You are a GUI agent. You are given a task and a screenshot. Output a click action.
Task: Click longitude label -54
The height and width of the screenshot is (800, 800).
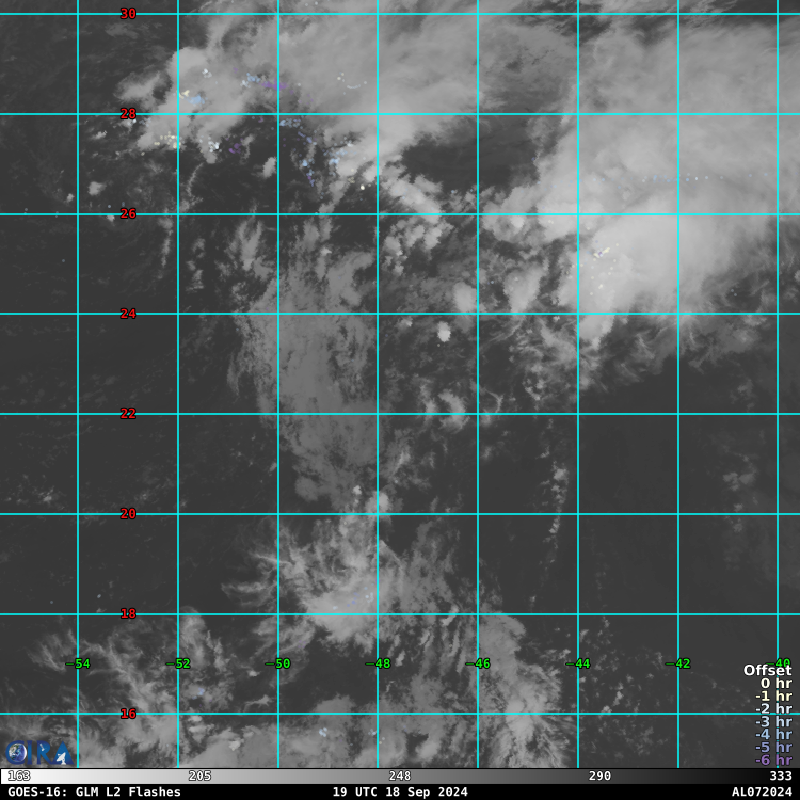(79, 664)
